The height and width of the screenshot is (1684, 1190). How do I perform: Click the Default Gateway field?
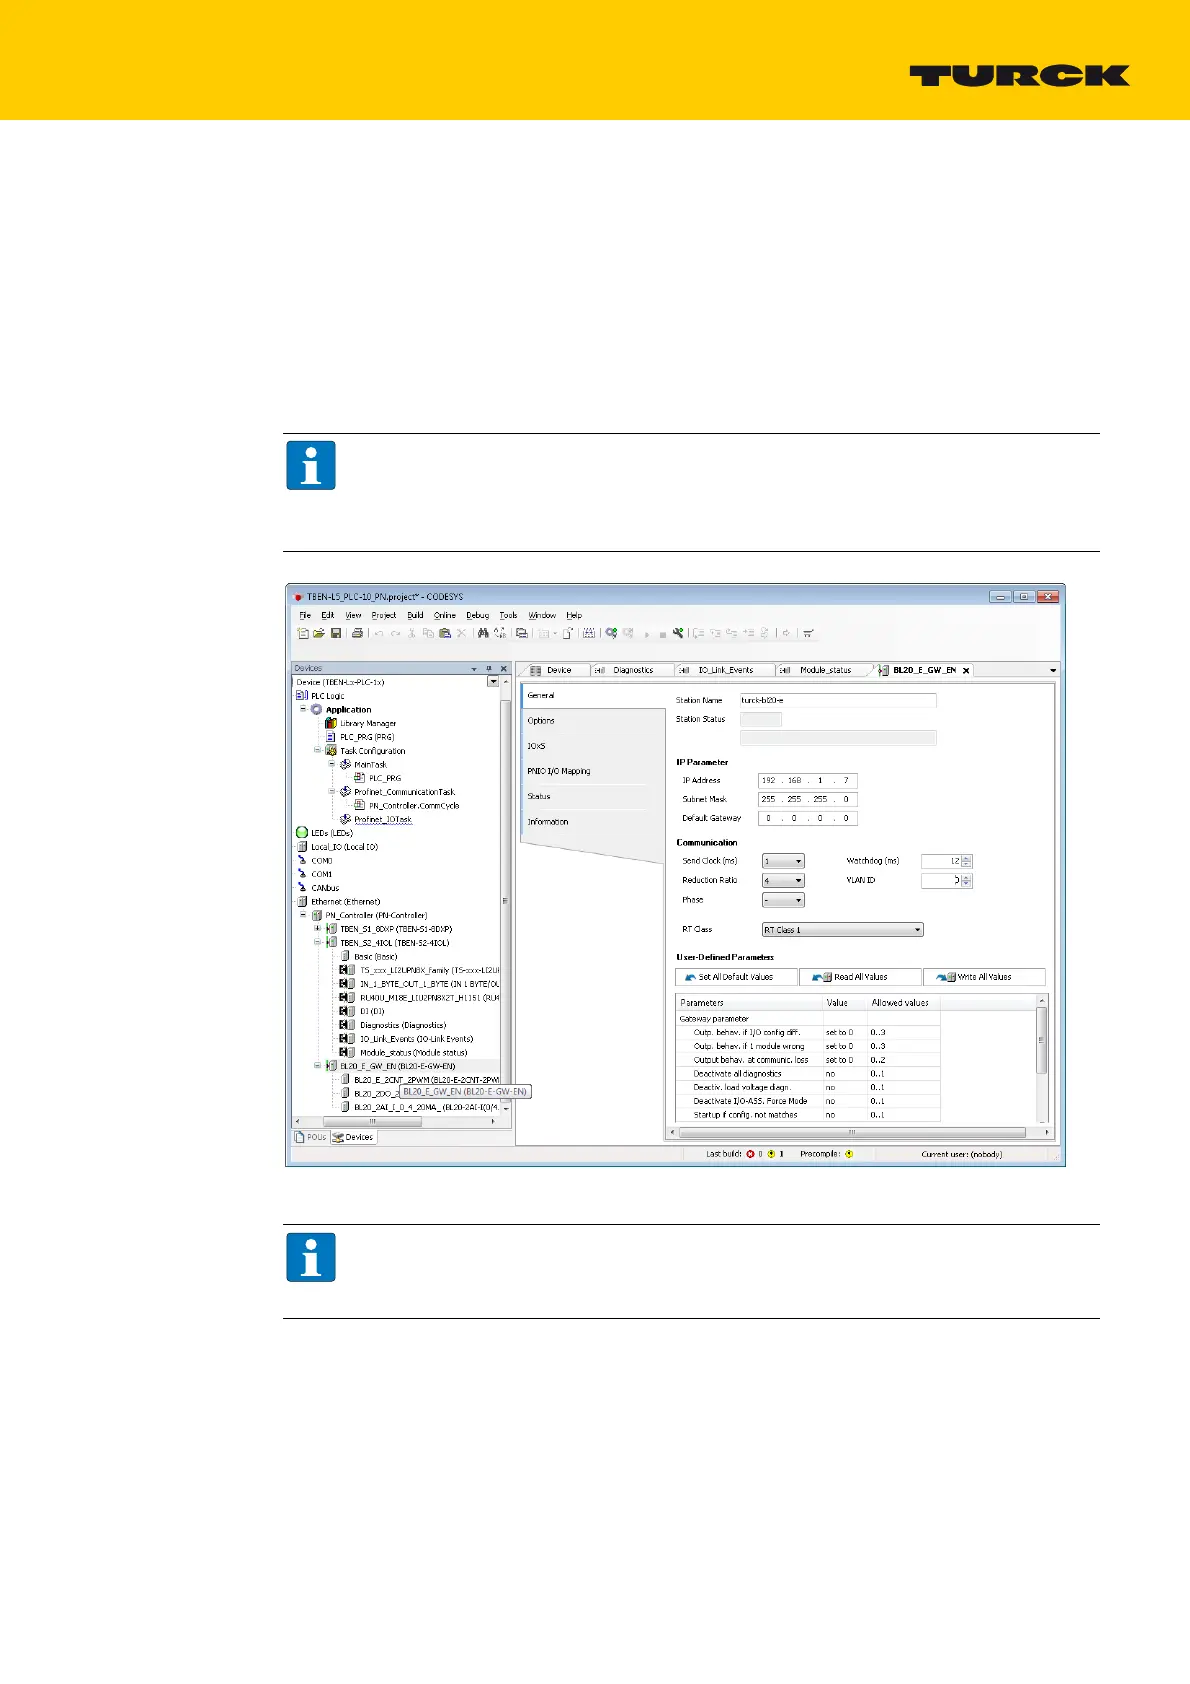(x=808, y=818)
